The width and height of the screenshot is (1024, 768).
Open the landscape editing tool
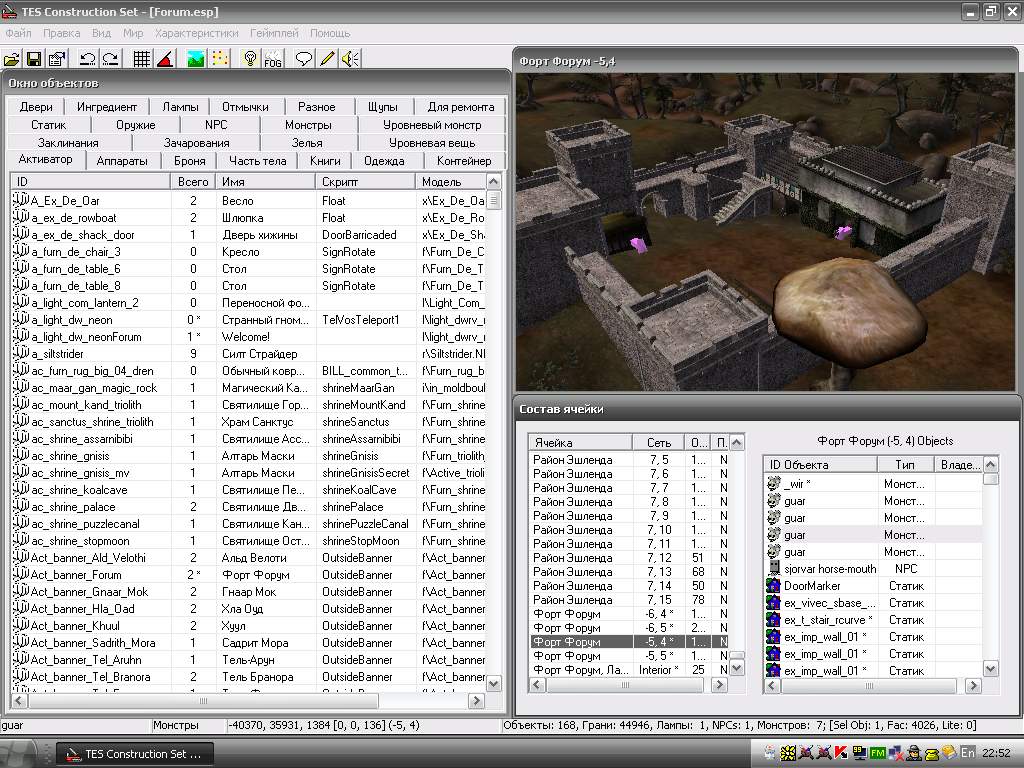pyautogui.click(x=195, y=59)
